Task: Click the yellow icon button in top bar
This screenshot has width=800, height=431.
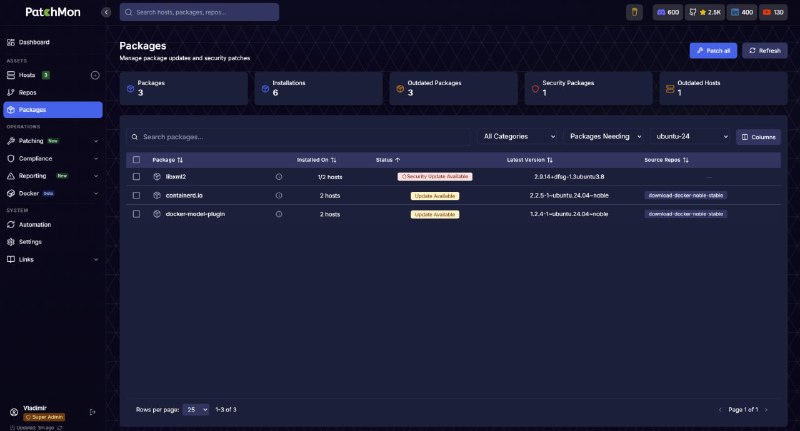Action: [x=634, y=12]
